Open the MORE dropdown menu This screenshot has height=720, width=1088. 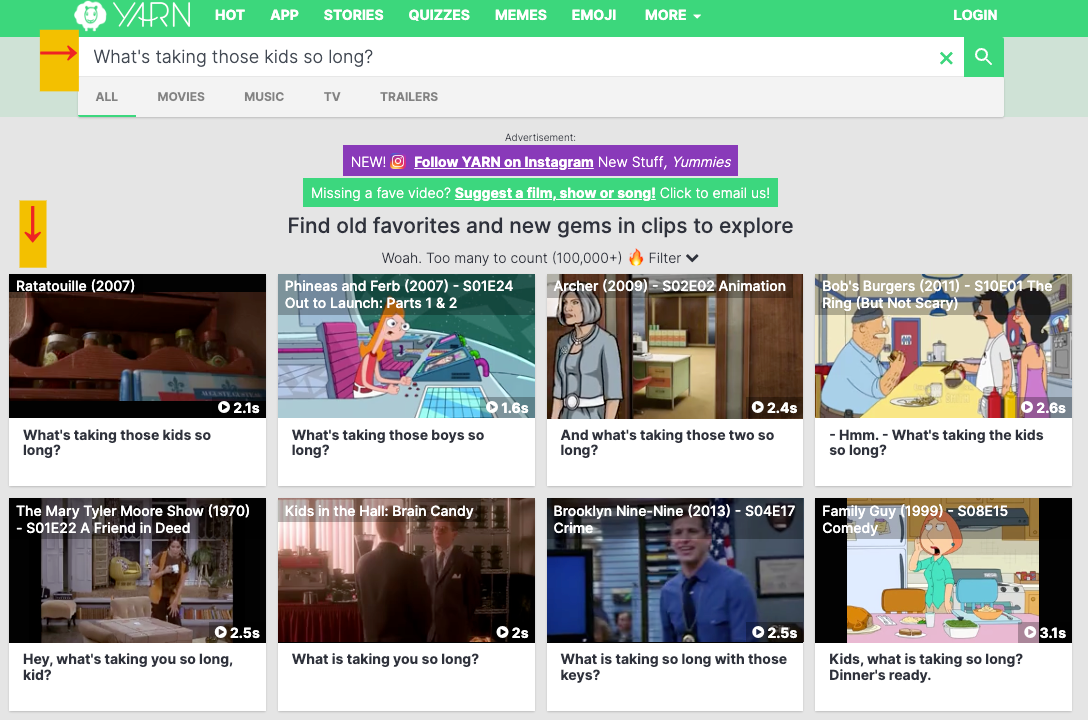pyautogui.click(x=672, y=15)
